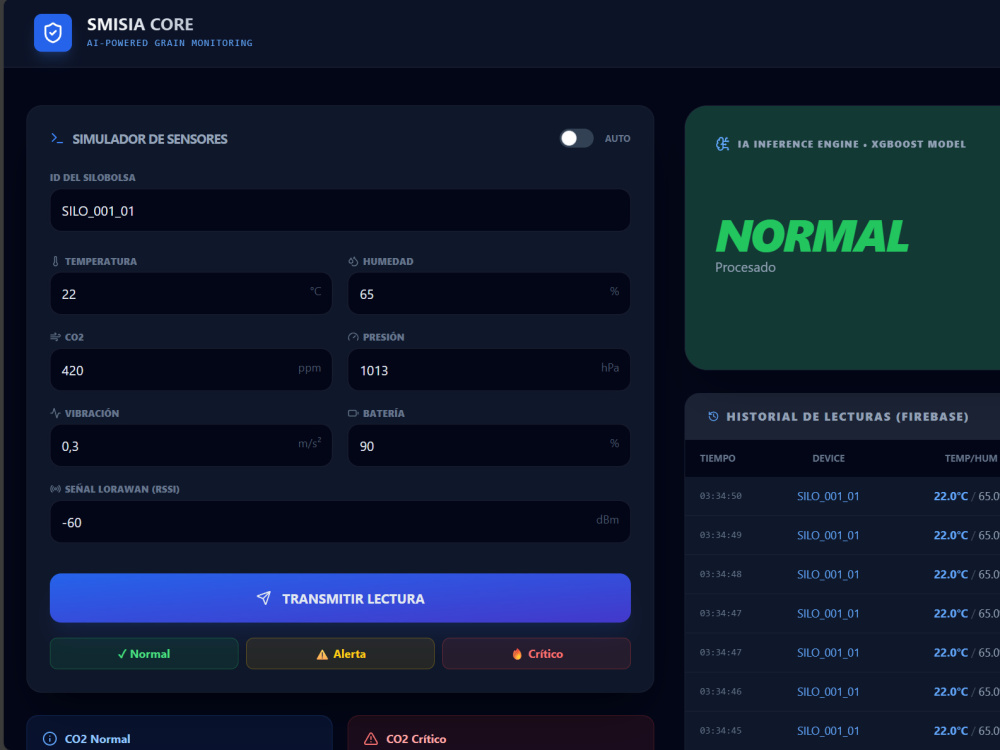Apply the Normal preset button

click(144, 654)
